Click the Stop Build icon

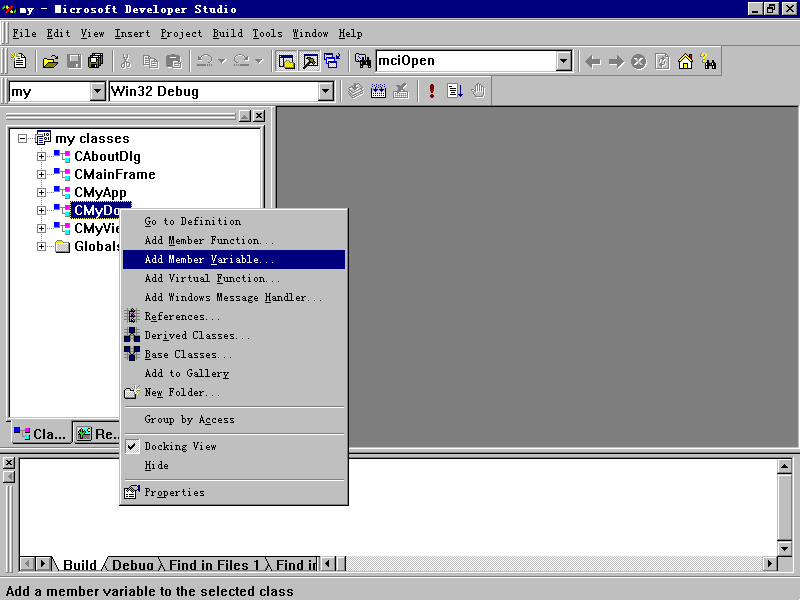tap(401, 91)
